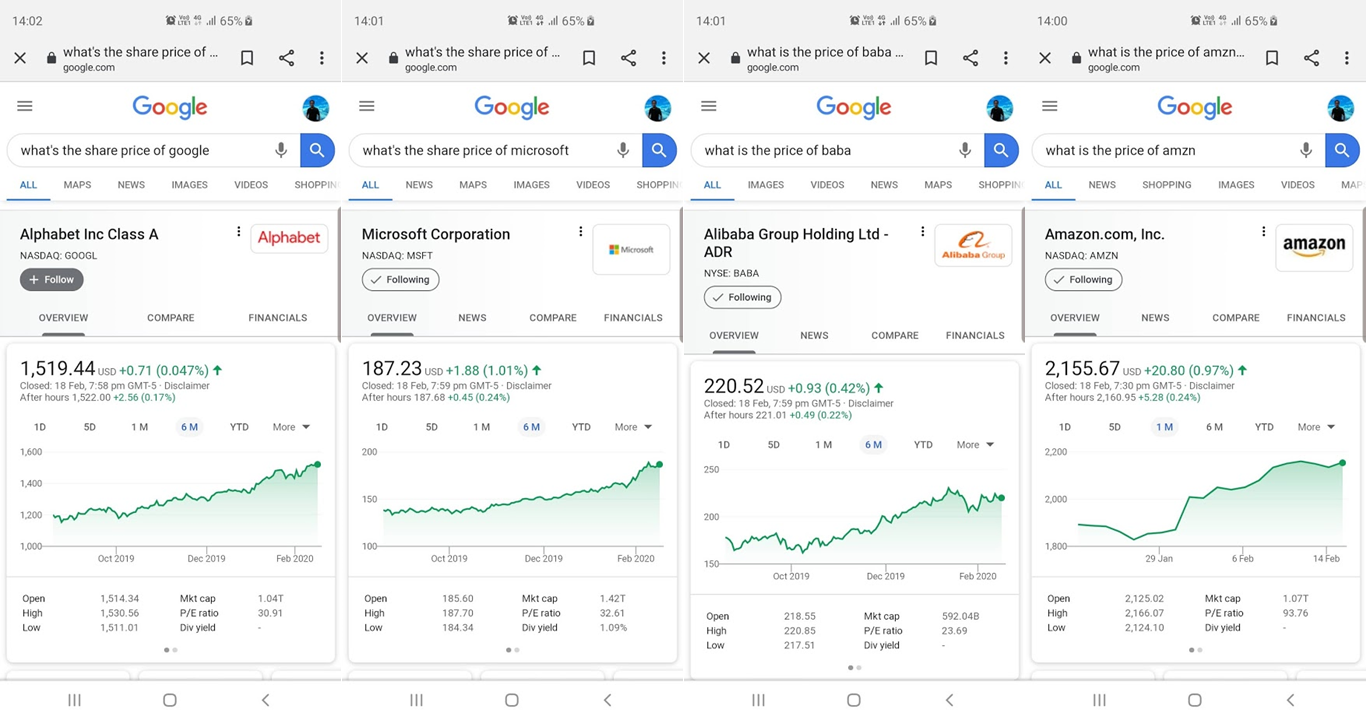Expand More time ranges on Alphabet chart
1366x720 pixels.
(291, 427)
